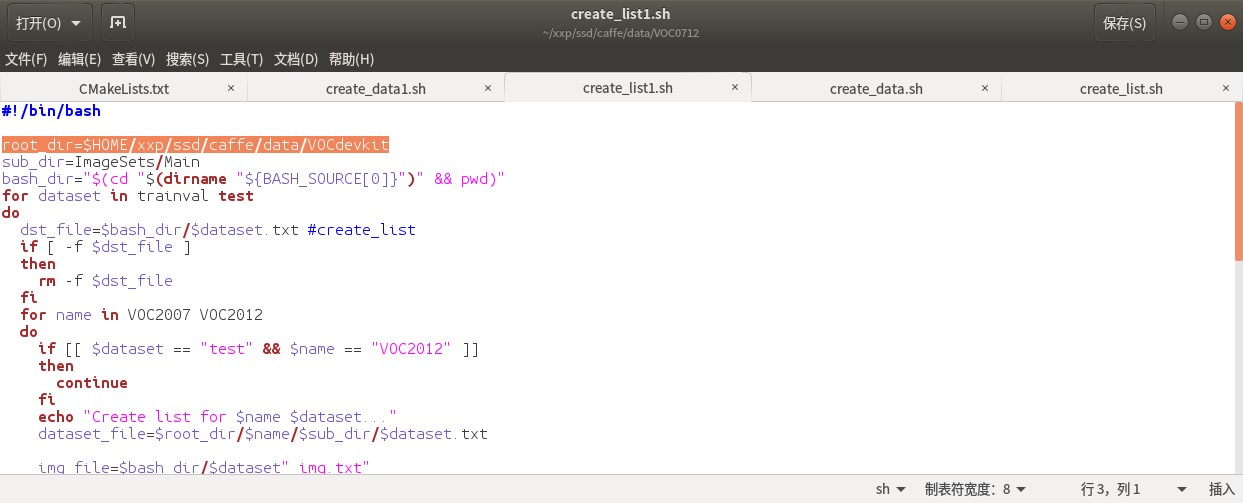Click the dataset_file=$root_dir line
The image size is (1243, 503).
pyautogui.click(x=263, y=434)
